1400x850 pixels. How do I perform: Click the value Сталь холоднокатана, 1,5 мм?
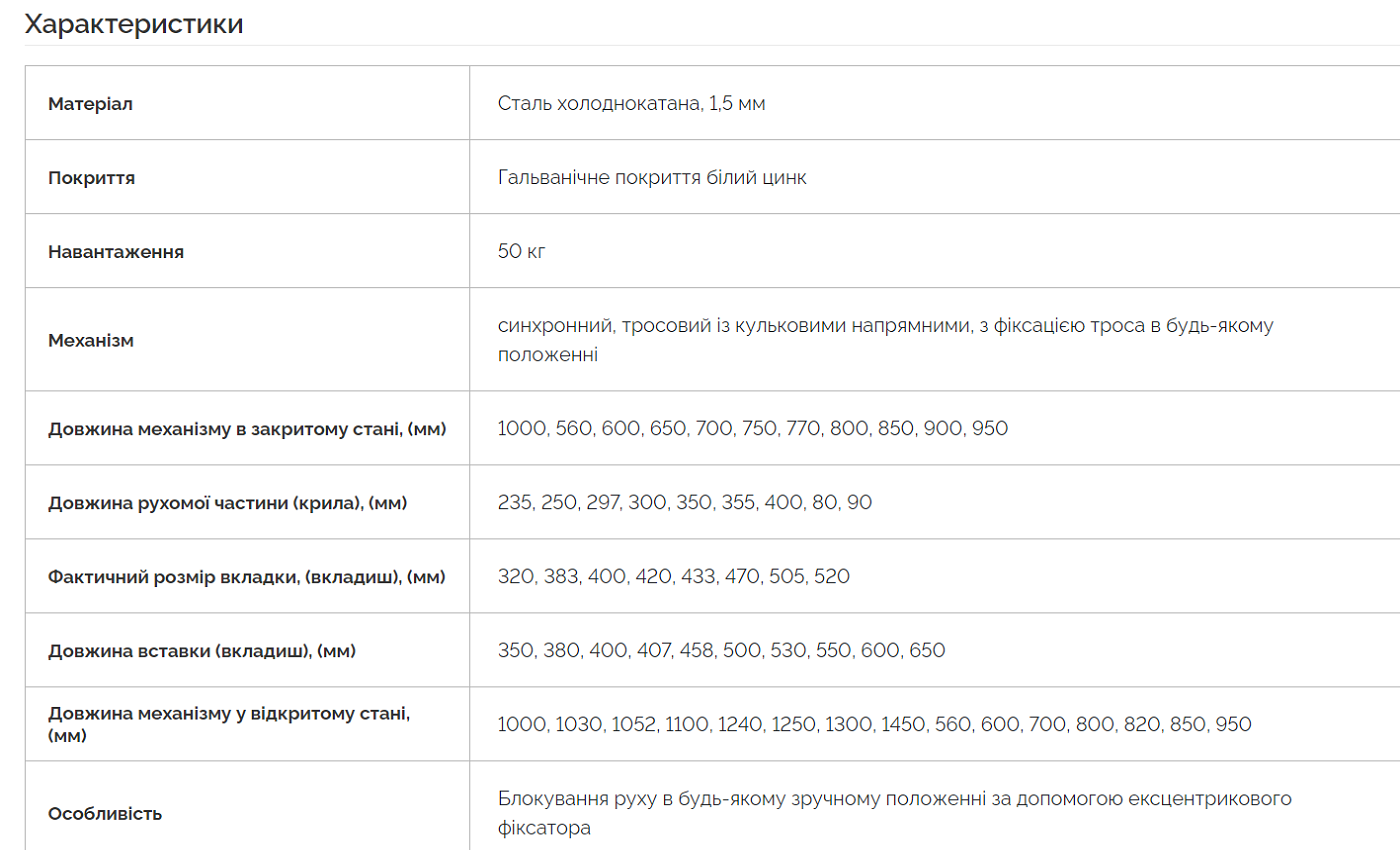pyautogui.click(x=632, y=103)
